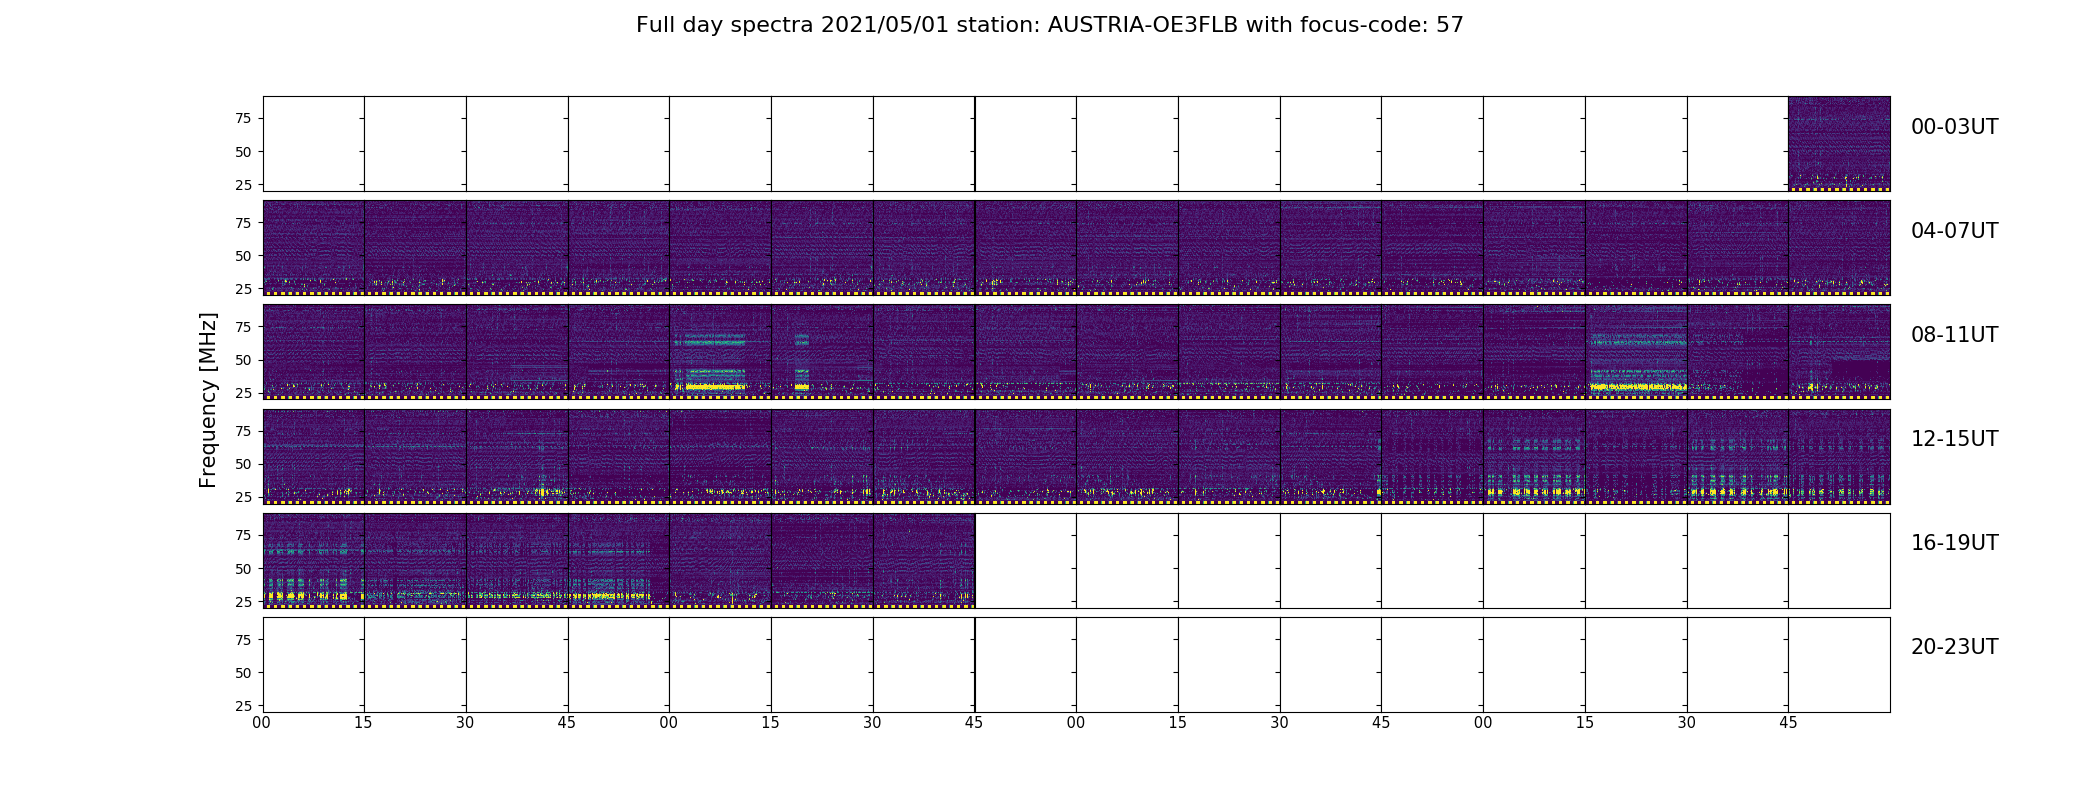
Task: Select the 75 tick label of the 04-07UT row
Action: coord(243,223)
